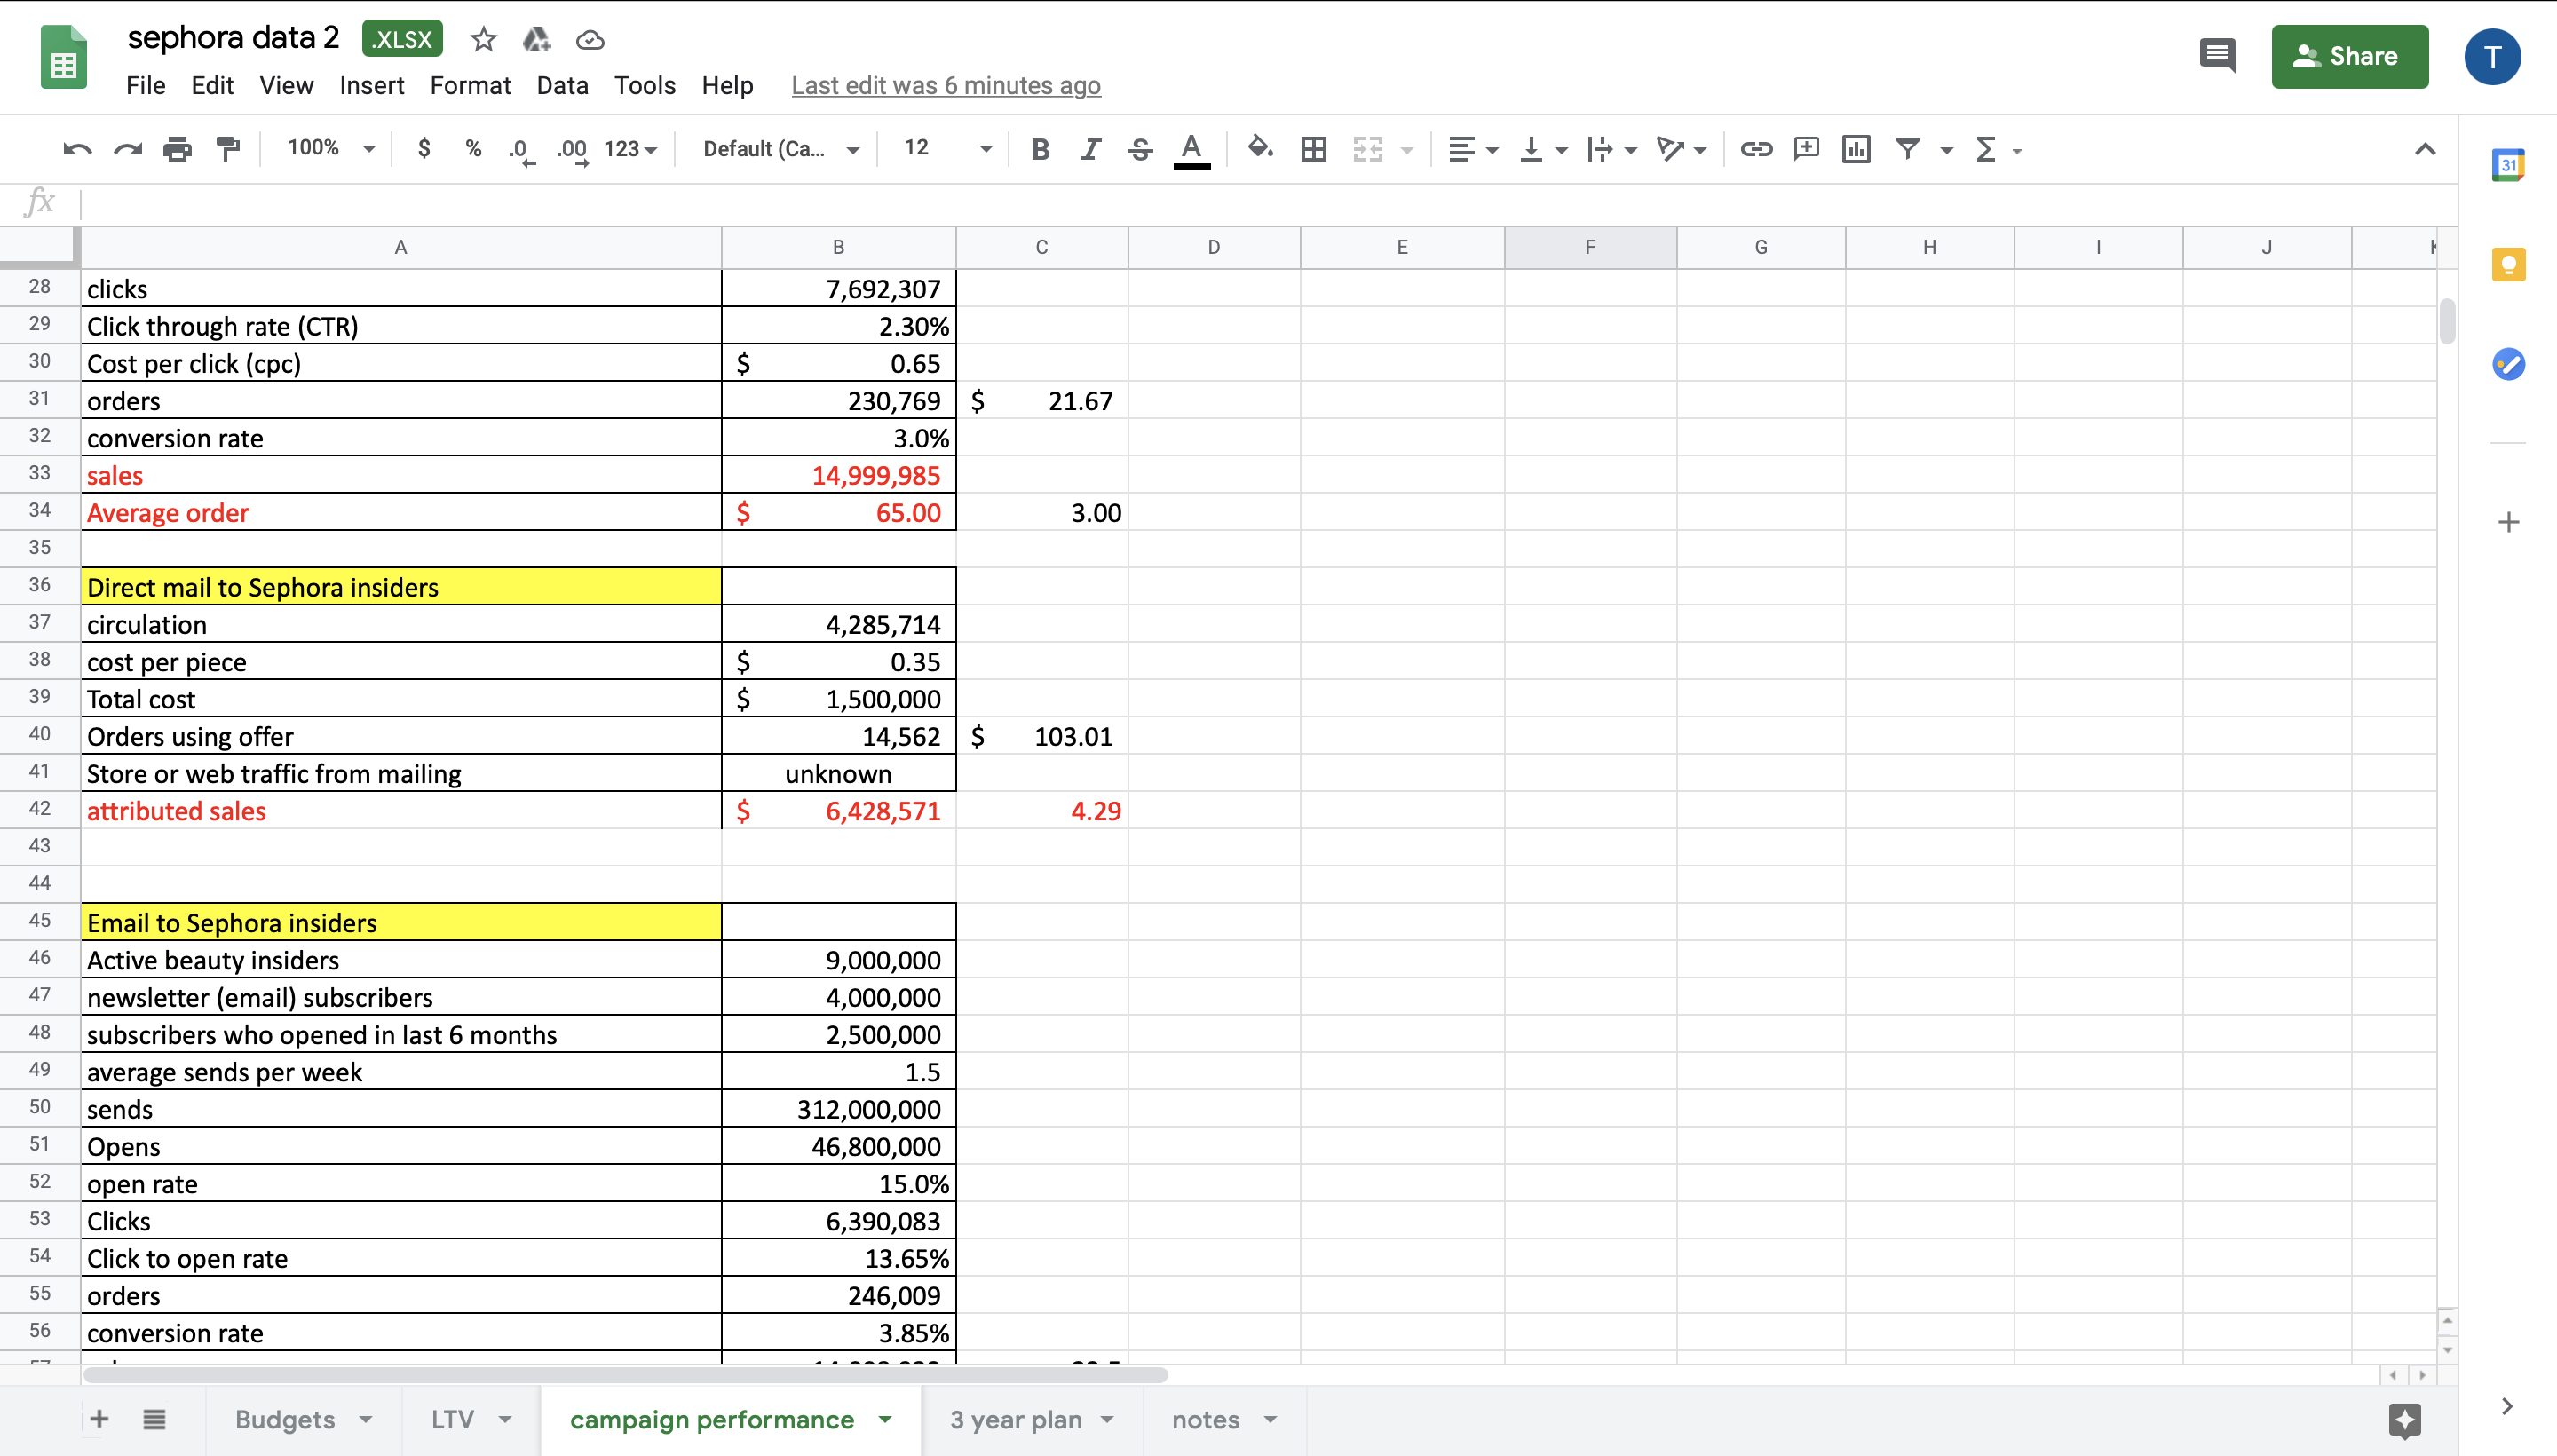Insert a comment
The height and width of the screenshot is (1456, 2557).
[x=1805, y=148]
